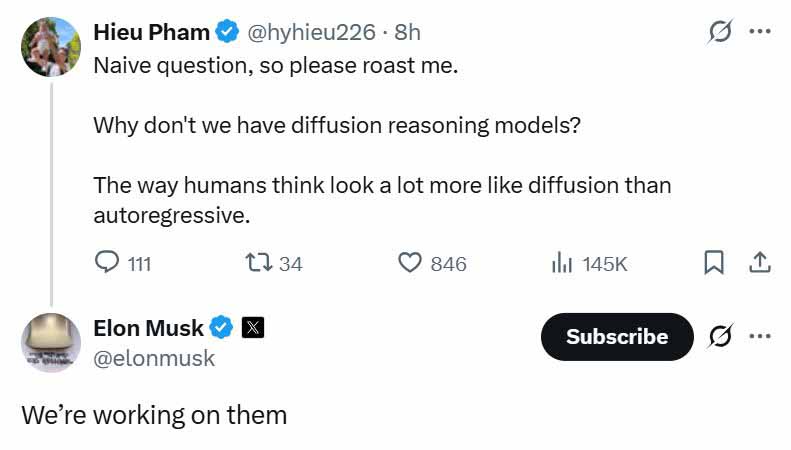View analytics showing 145K views
The image size is (791, 450).
[x=589, y=263]
